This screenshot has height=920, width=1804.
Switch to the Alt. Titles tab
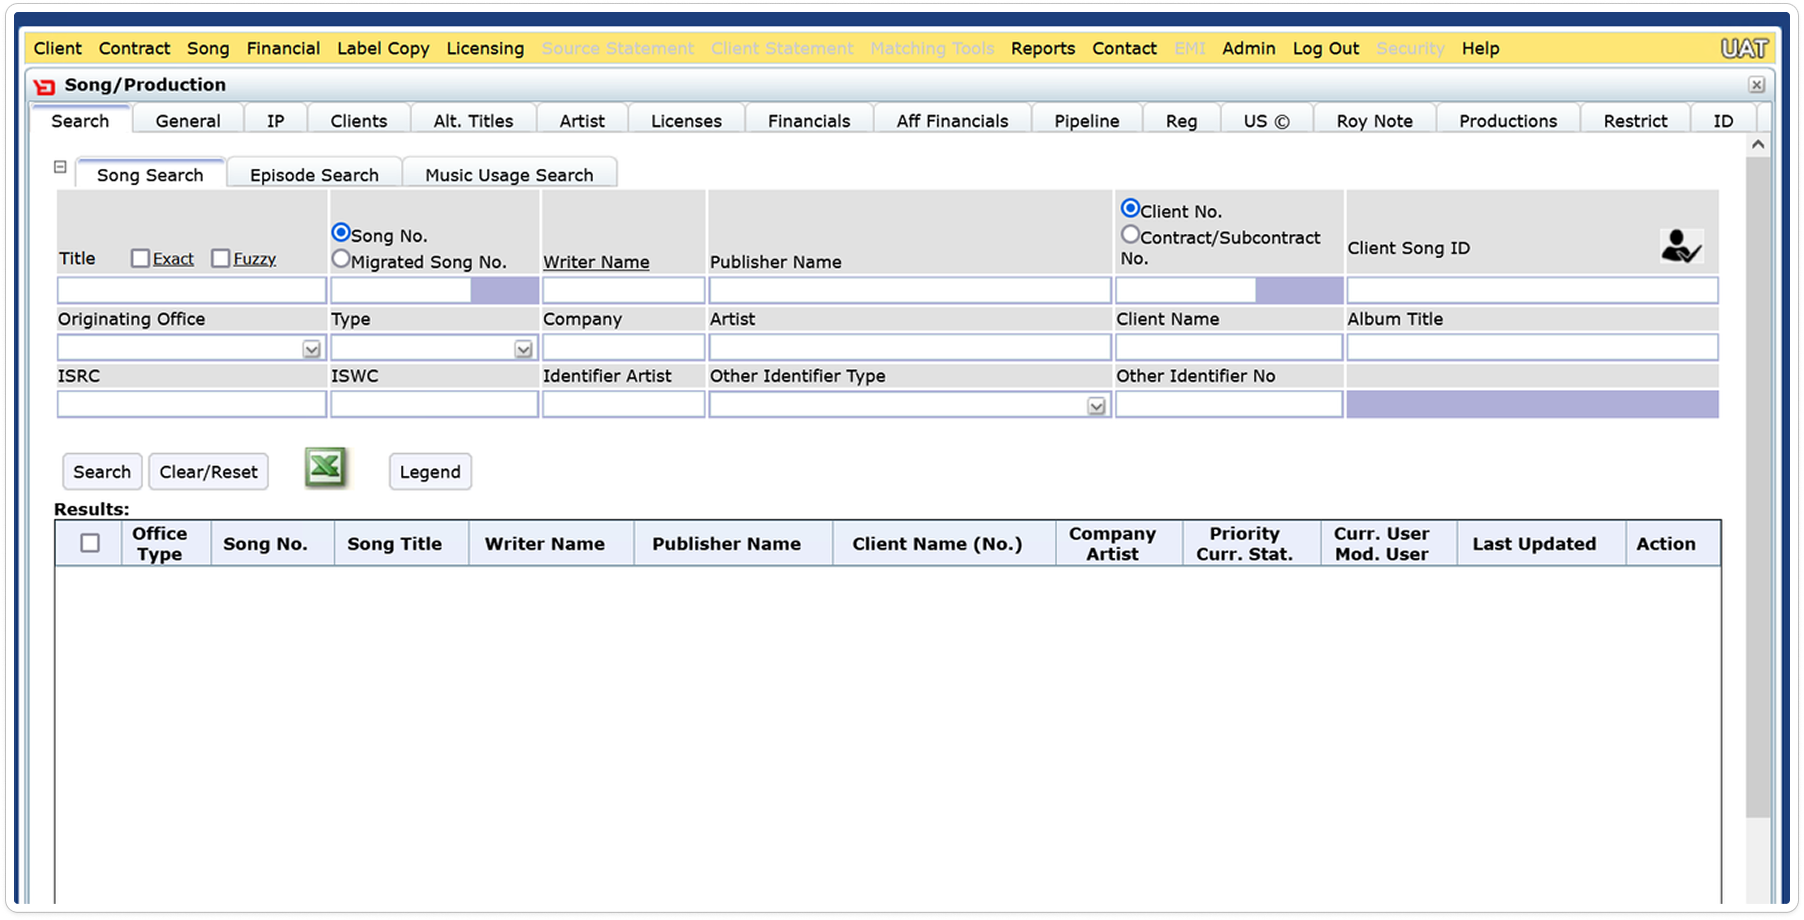pyautogui.click(x=473, y=120)
